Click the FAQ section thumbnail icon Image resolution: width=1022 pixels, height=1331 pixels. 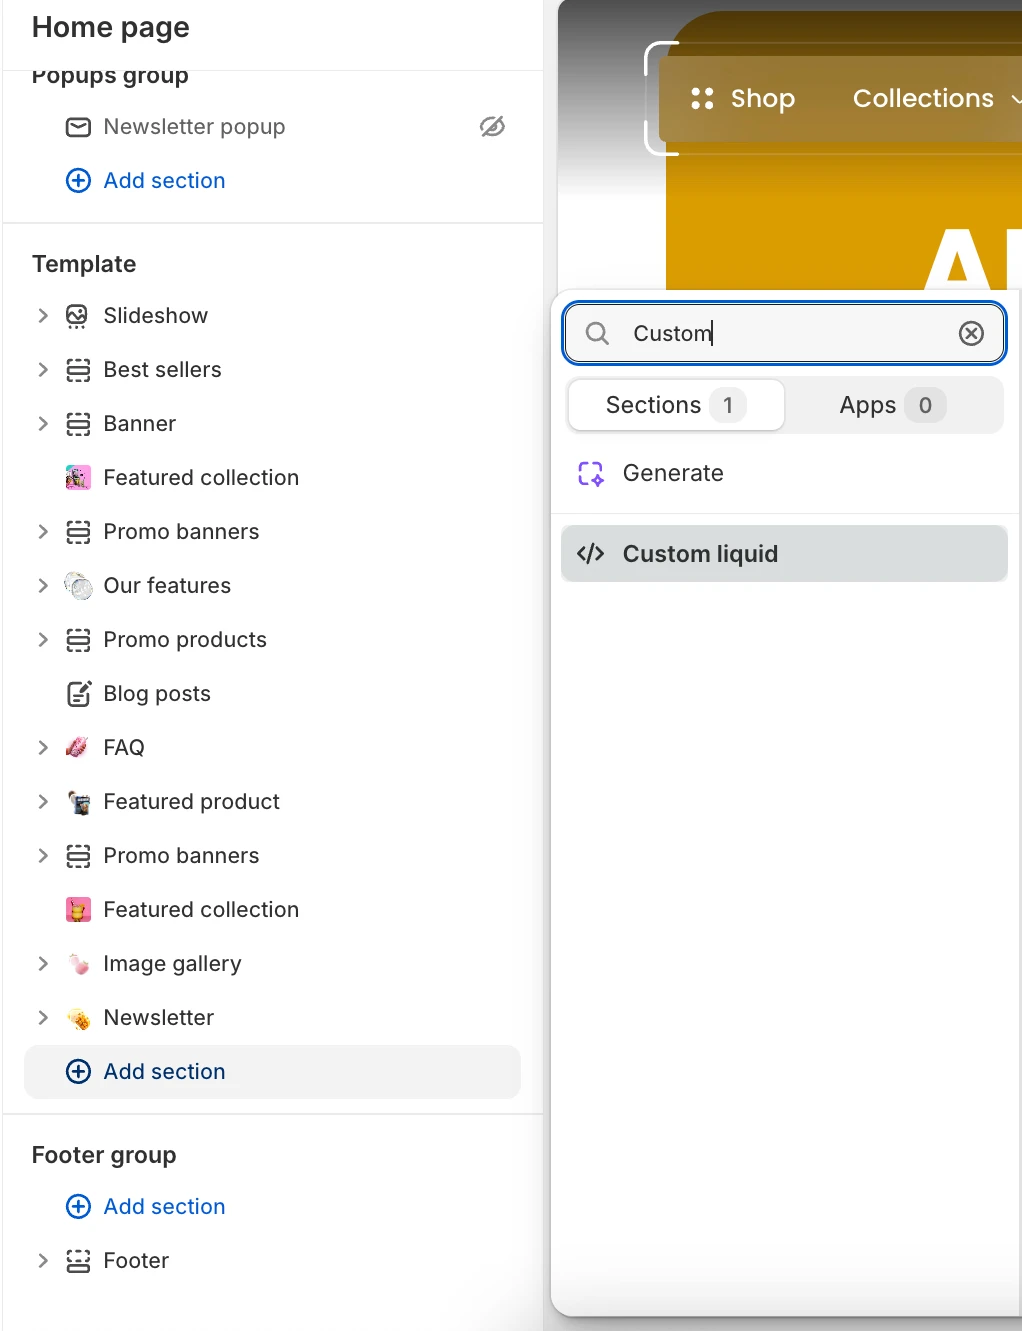(x=78, y=748)
